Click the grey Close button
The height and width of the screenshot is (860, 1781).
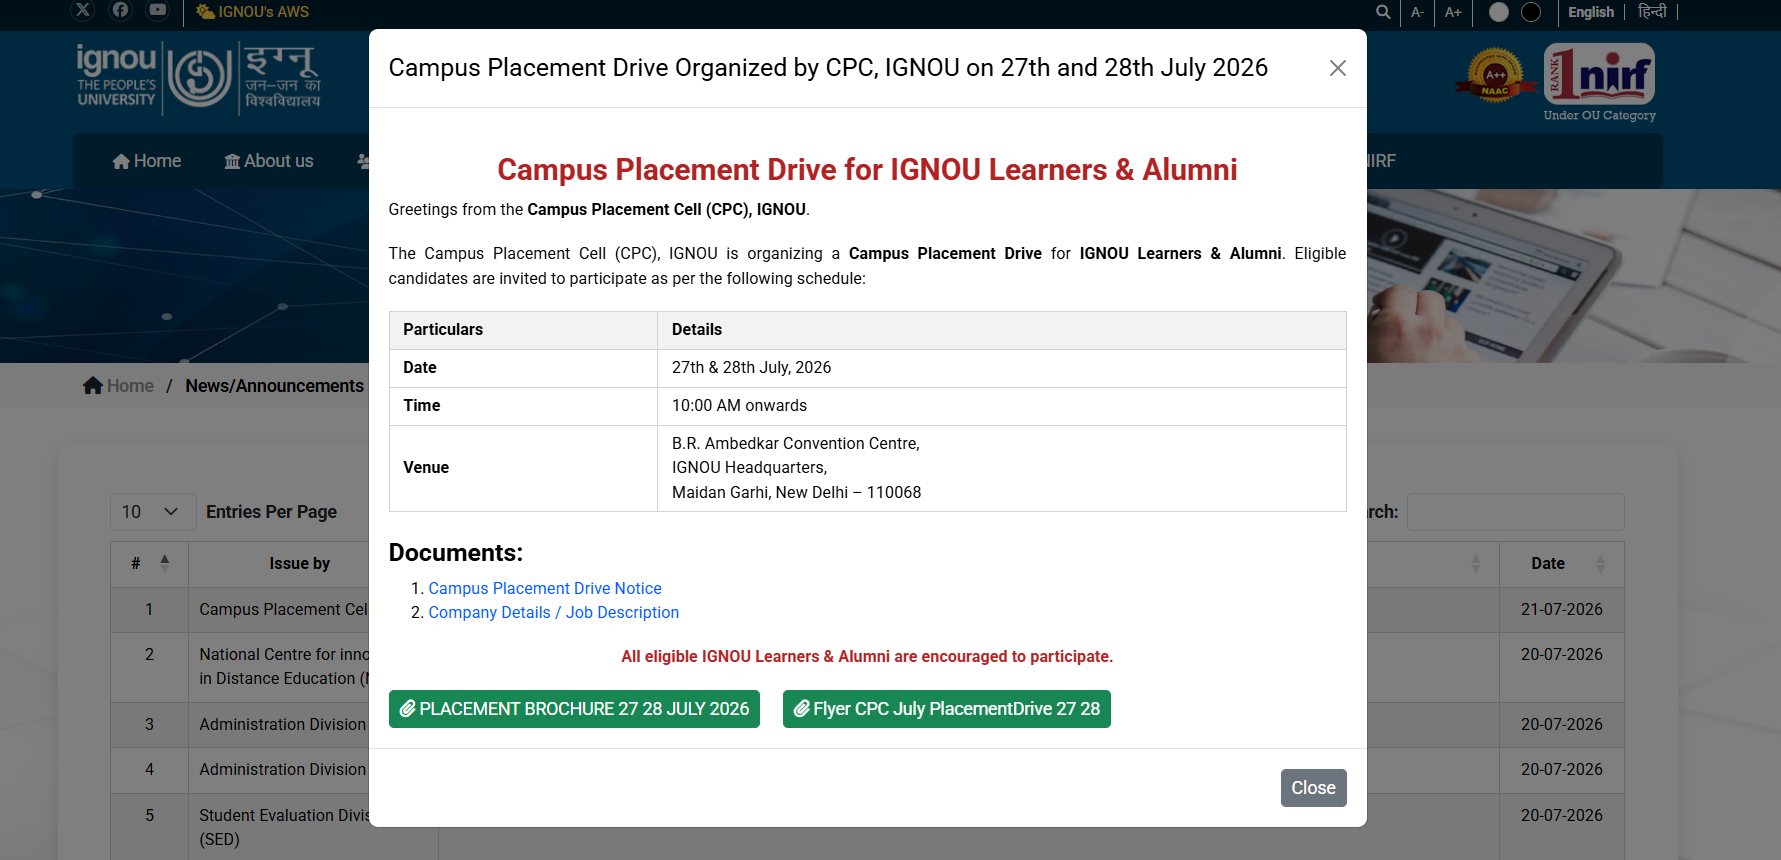(x=1313, y=788)
